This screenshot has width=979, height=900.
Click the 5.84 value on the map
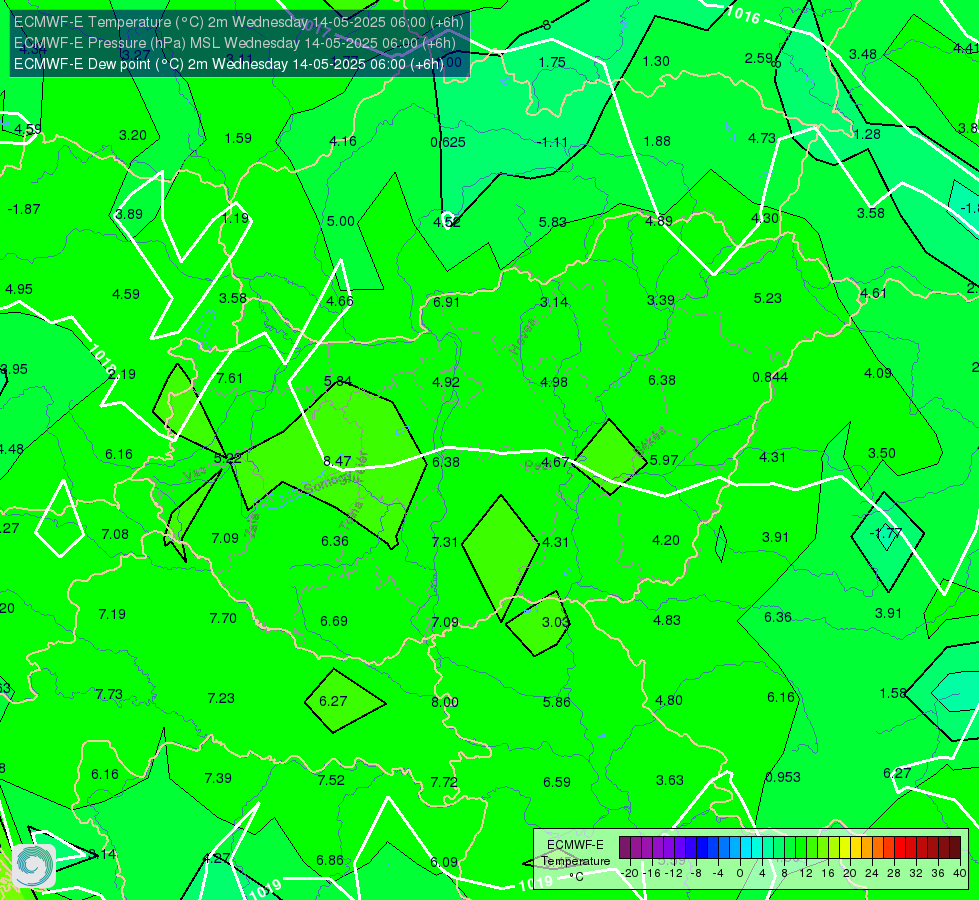tap(338, 381)
